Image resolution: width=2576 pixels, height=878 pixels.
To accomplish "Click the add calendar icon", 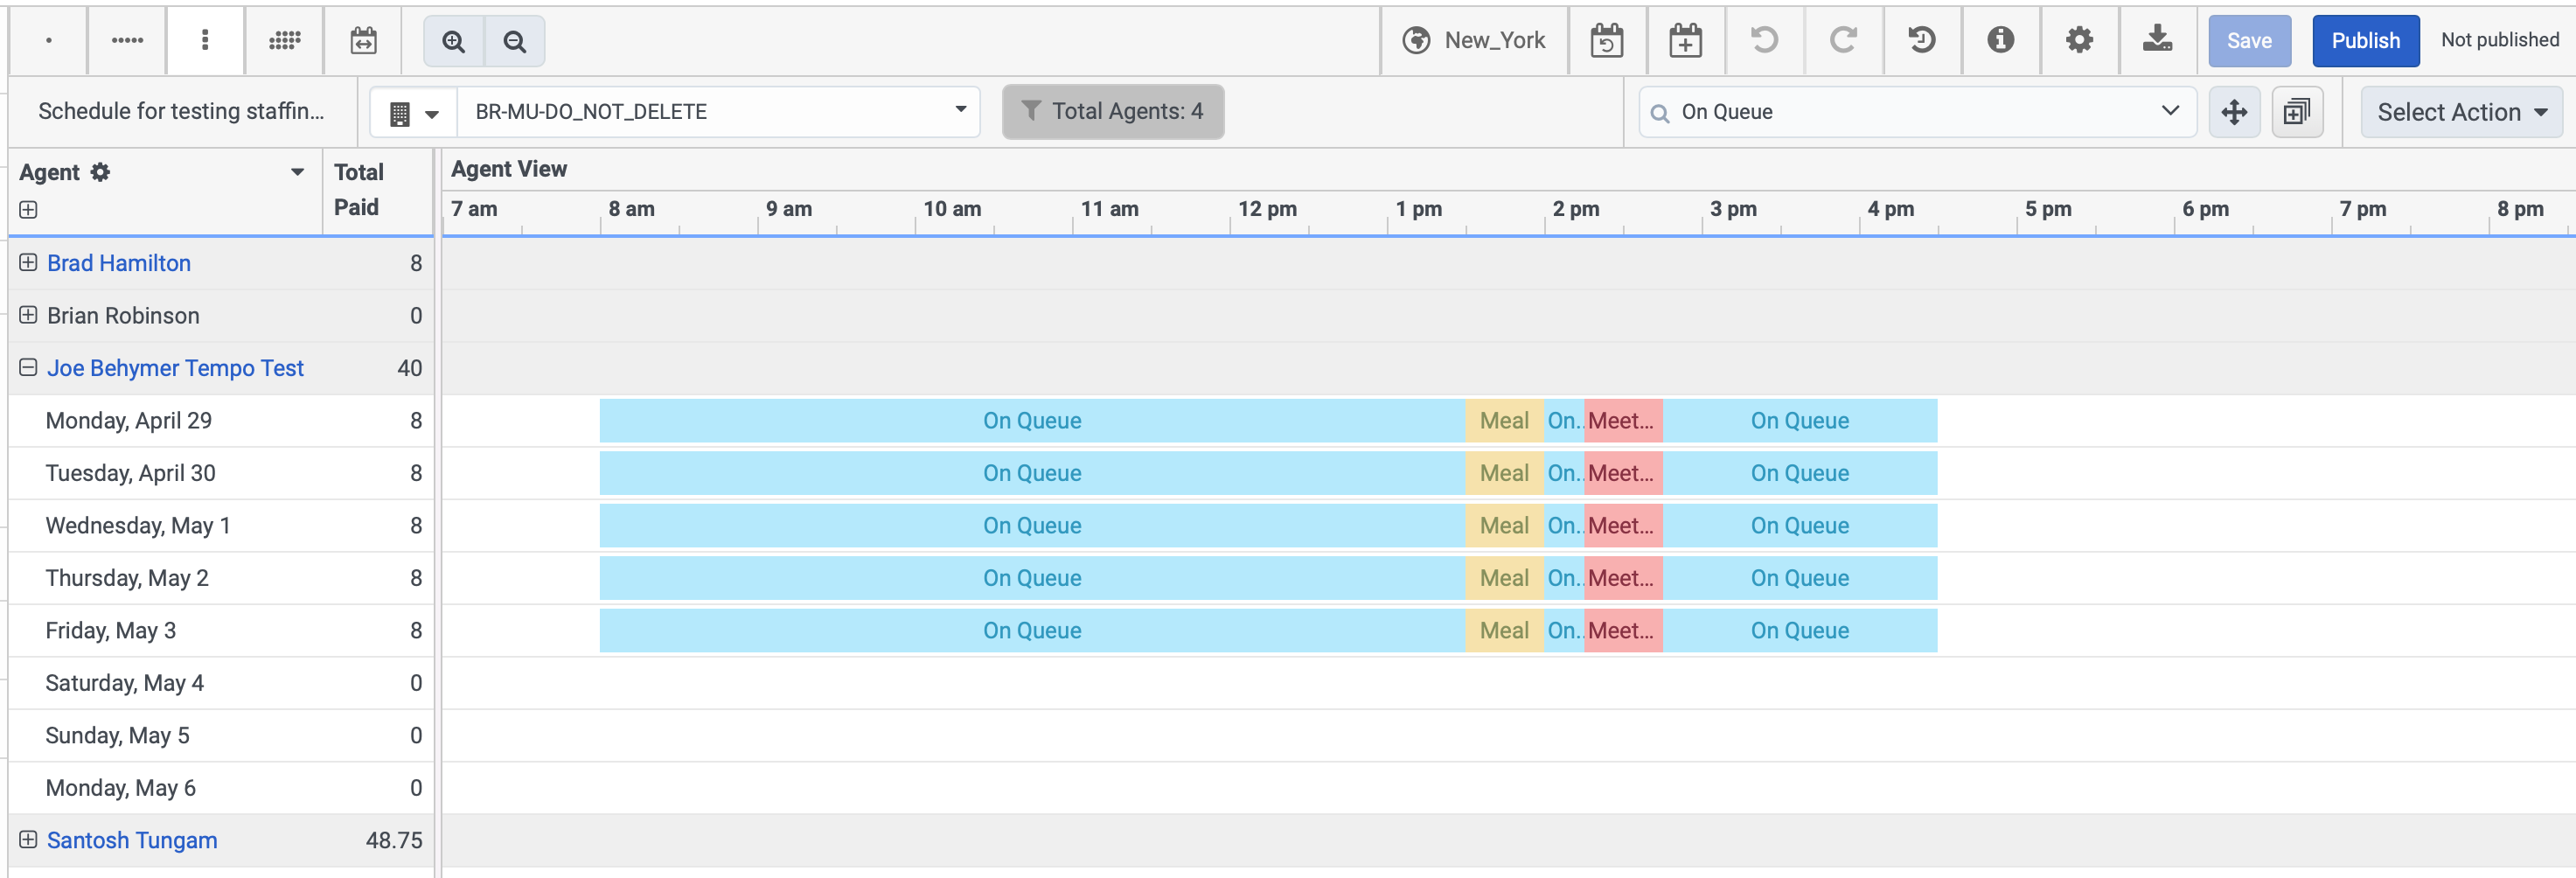I will 1685,40.
